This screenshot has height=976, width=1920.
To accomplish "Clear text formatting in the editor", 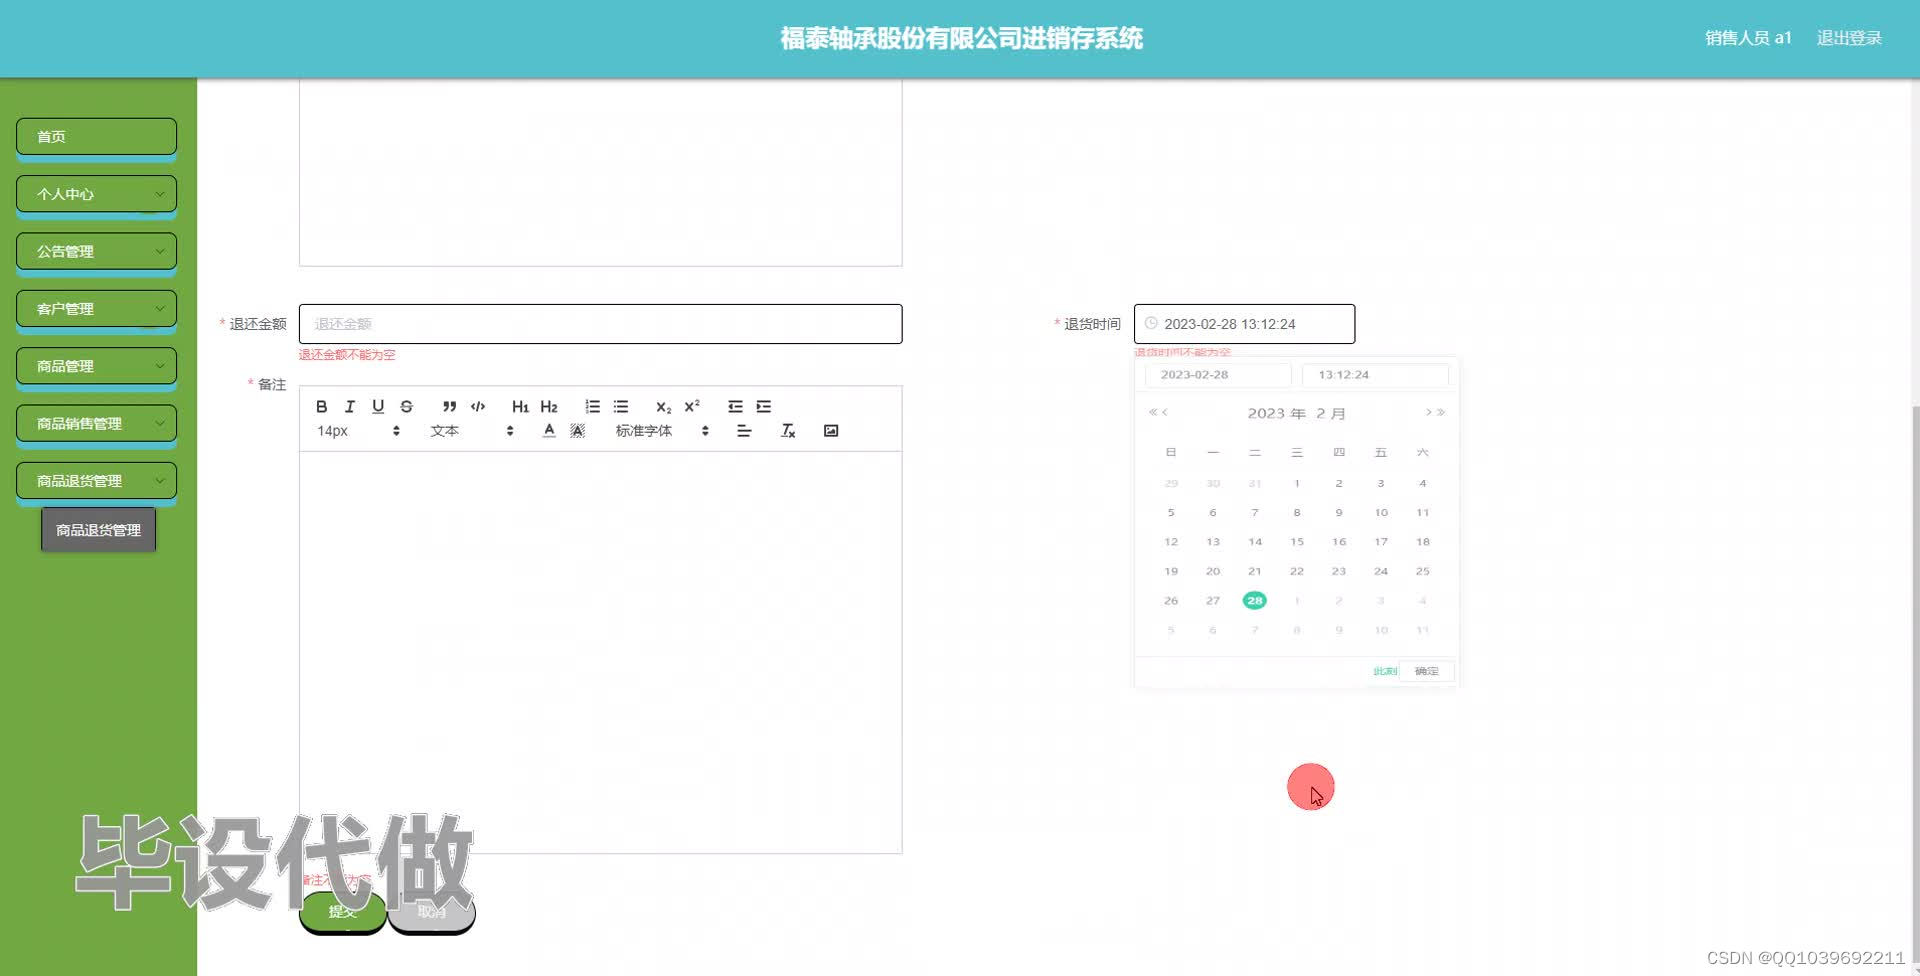I will pos(788,431).
